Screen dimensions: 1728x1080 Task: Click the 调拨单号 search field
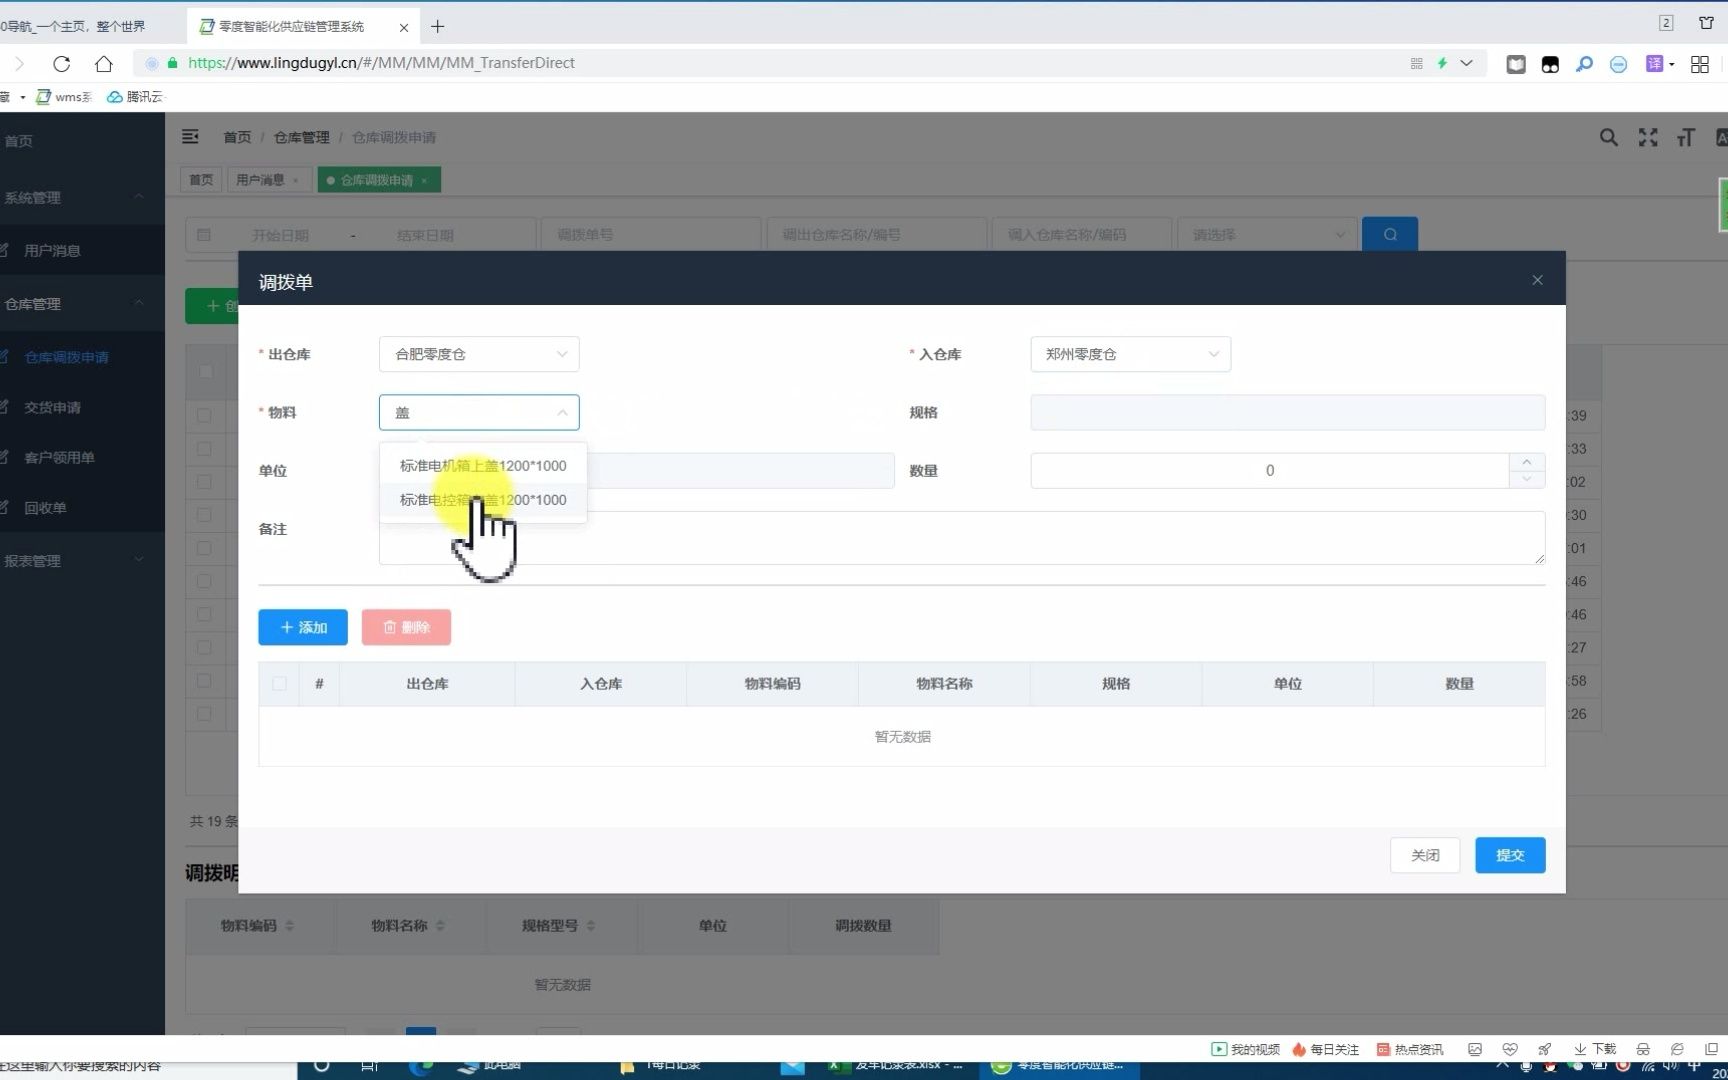pos(651,235)
